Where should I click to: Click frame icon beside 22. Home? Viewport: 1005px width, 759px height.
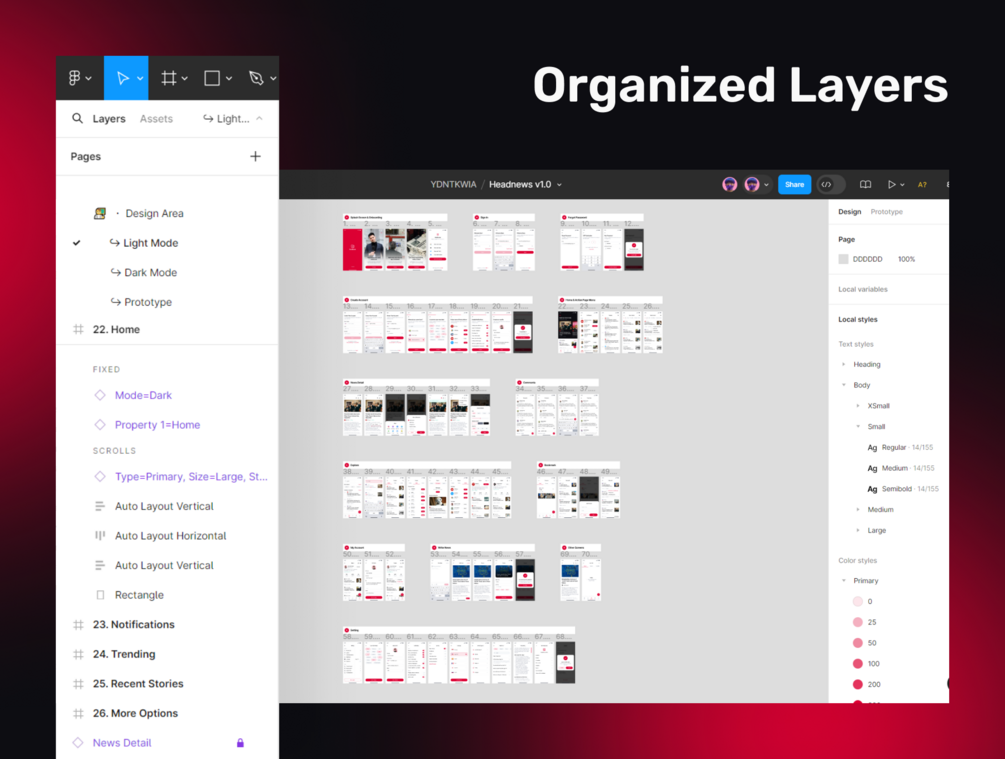pyautogui.click(x=78, y=329)
